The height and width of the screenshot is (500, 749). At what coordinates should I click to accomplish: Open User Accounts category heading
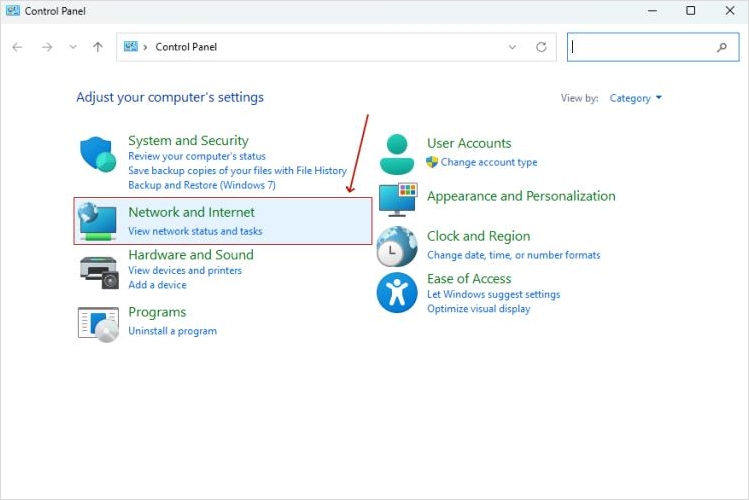click(x=469, y=143)
